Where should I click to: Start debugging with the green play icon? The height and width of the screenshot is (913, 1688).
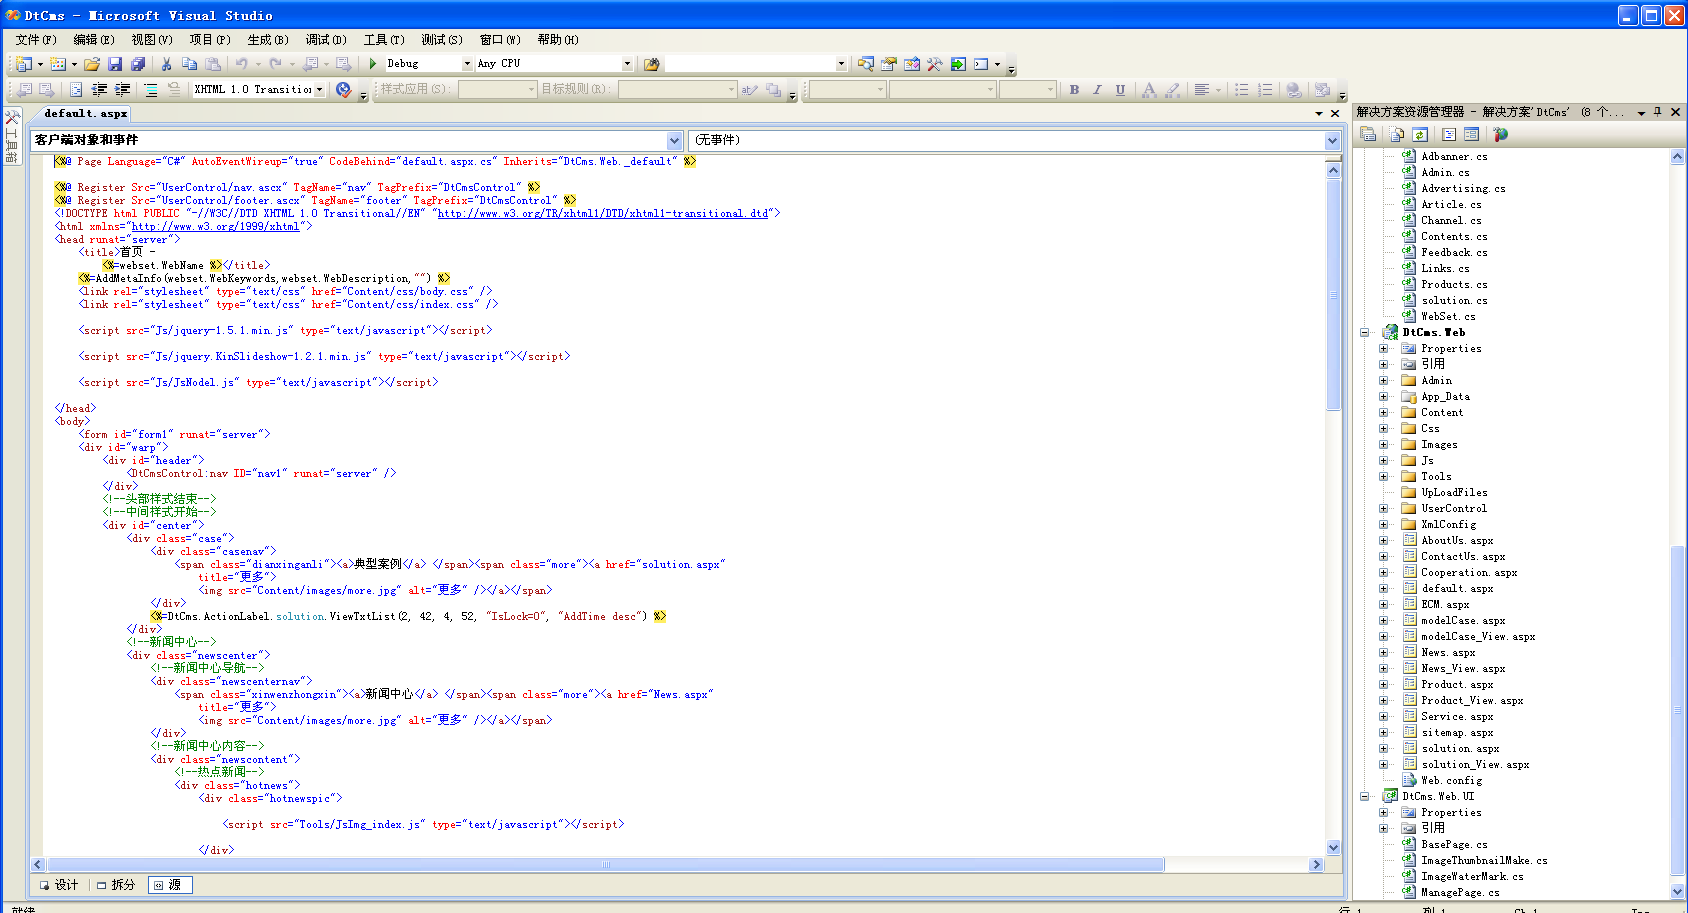click(x=373, y=64)
